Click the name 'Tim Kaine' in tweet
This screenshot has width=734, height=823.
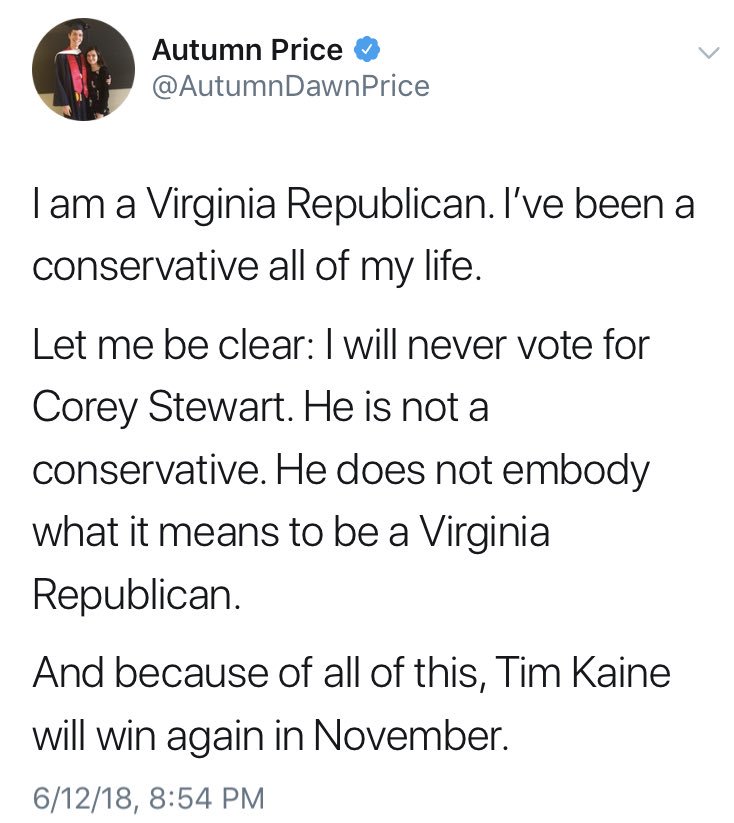582,672
